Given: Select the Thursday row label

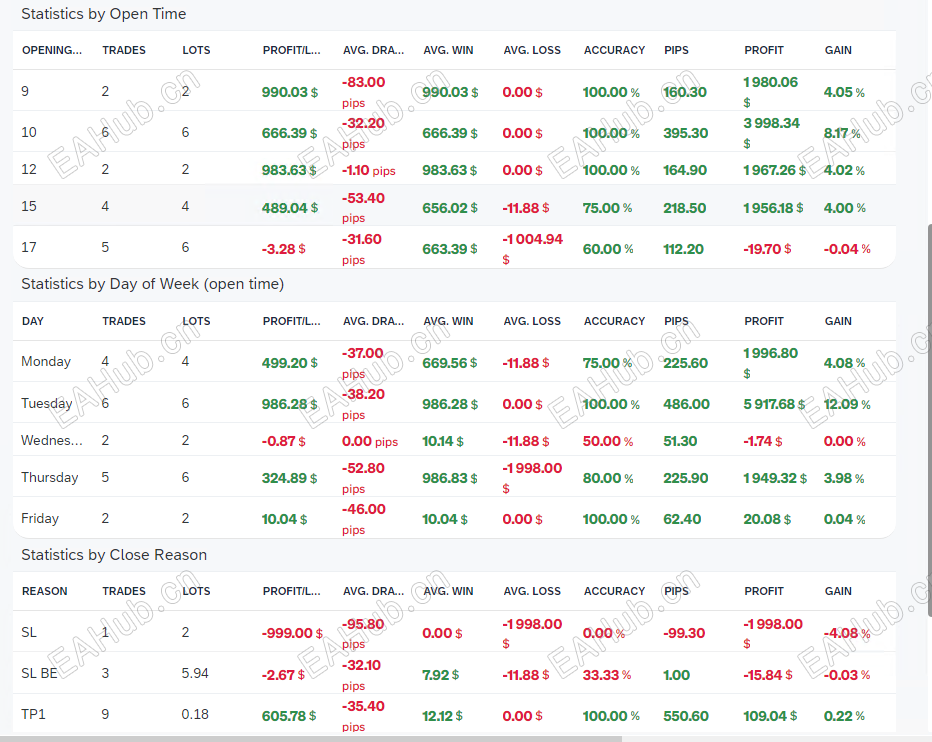Looking at the screenshot, I should click(x=49, y=478).
